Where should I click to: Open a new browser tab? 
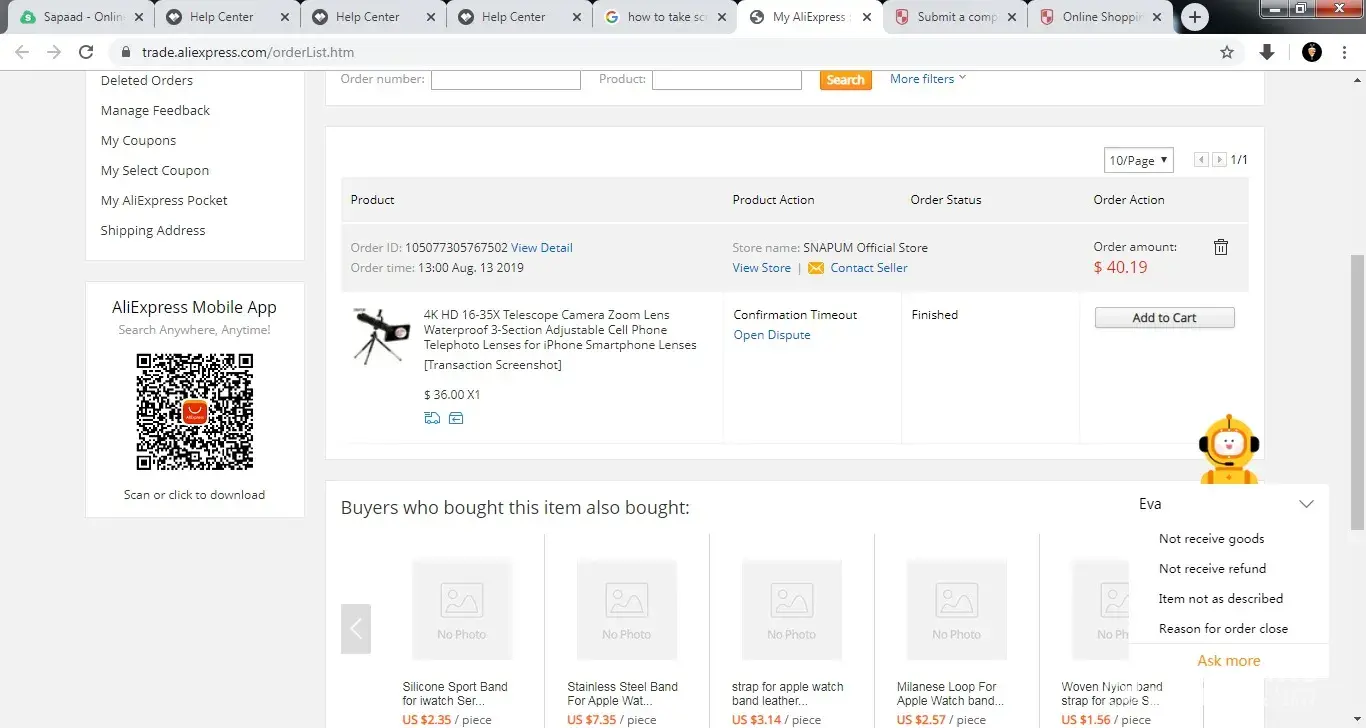[1194, 17]
